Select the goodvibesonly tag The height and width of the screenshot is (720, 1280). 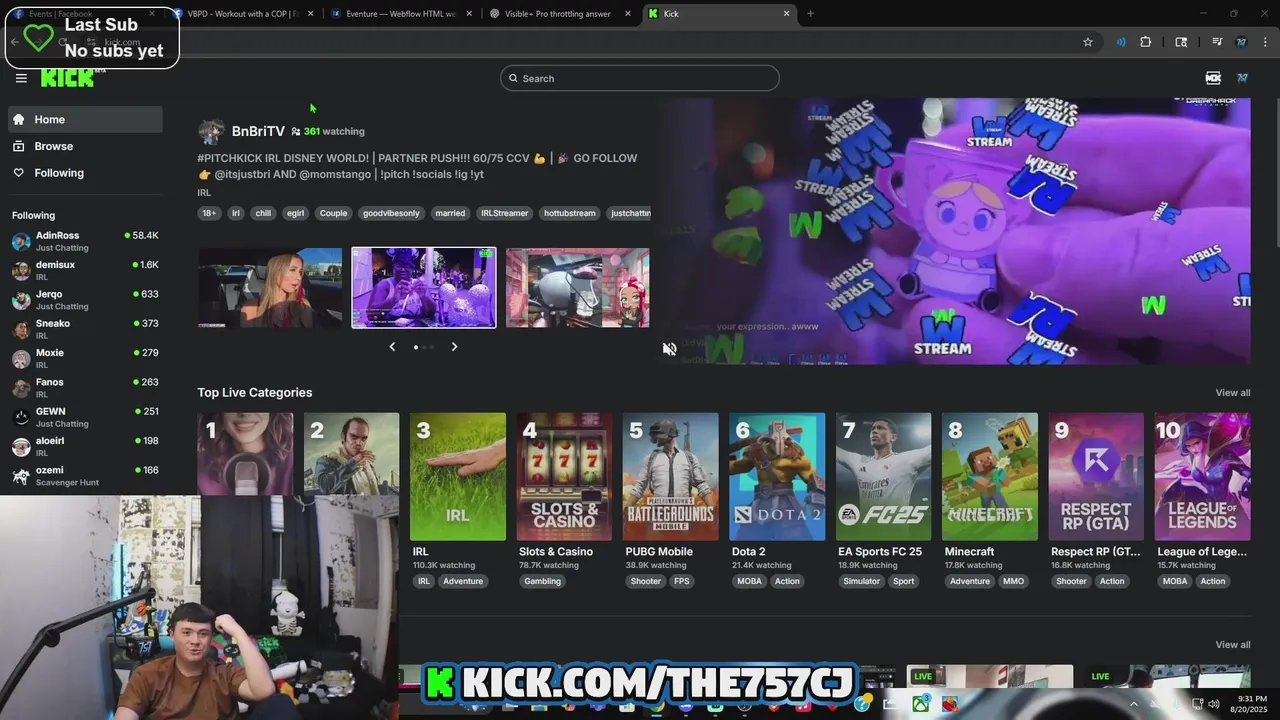tap(391, 213)
